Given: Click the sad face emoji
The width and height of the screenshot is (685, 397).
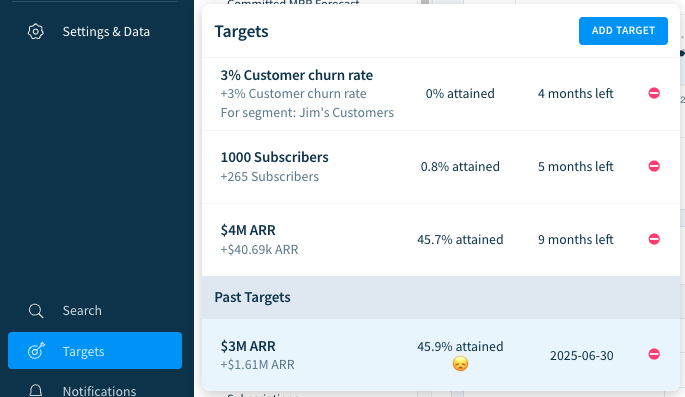Looking at the screenshot, I should click(x=460, y=364).
